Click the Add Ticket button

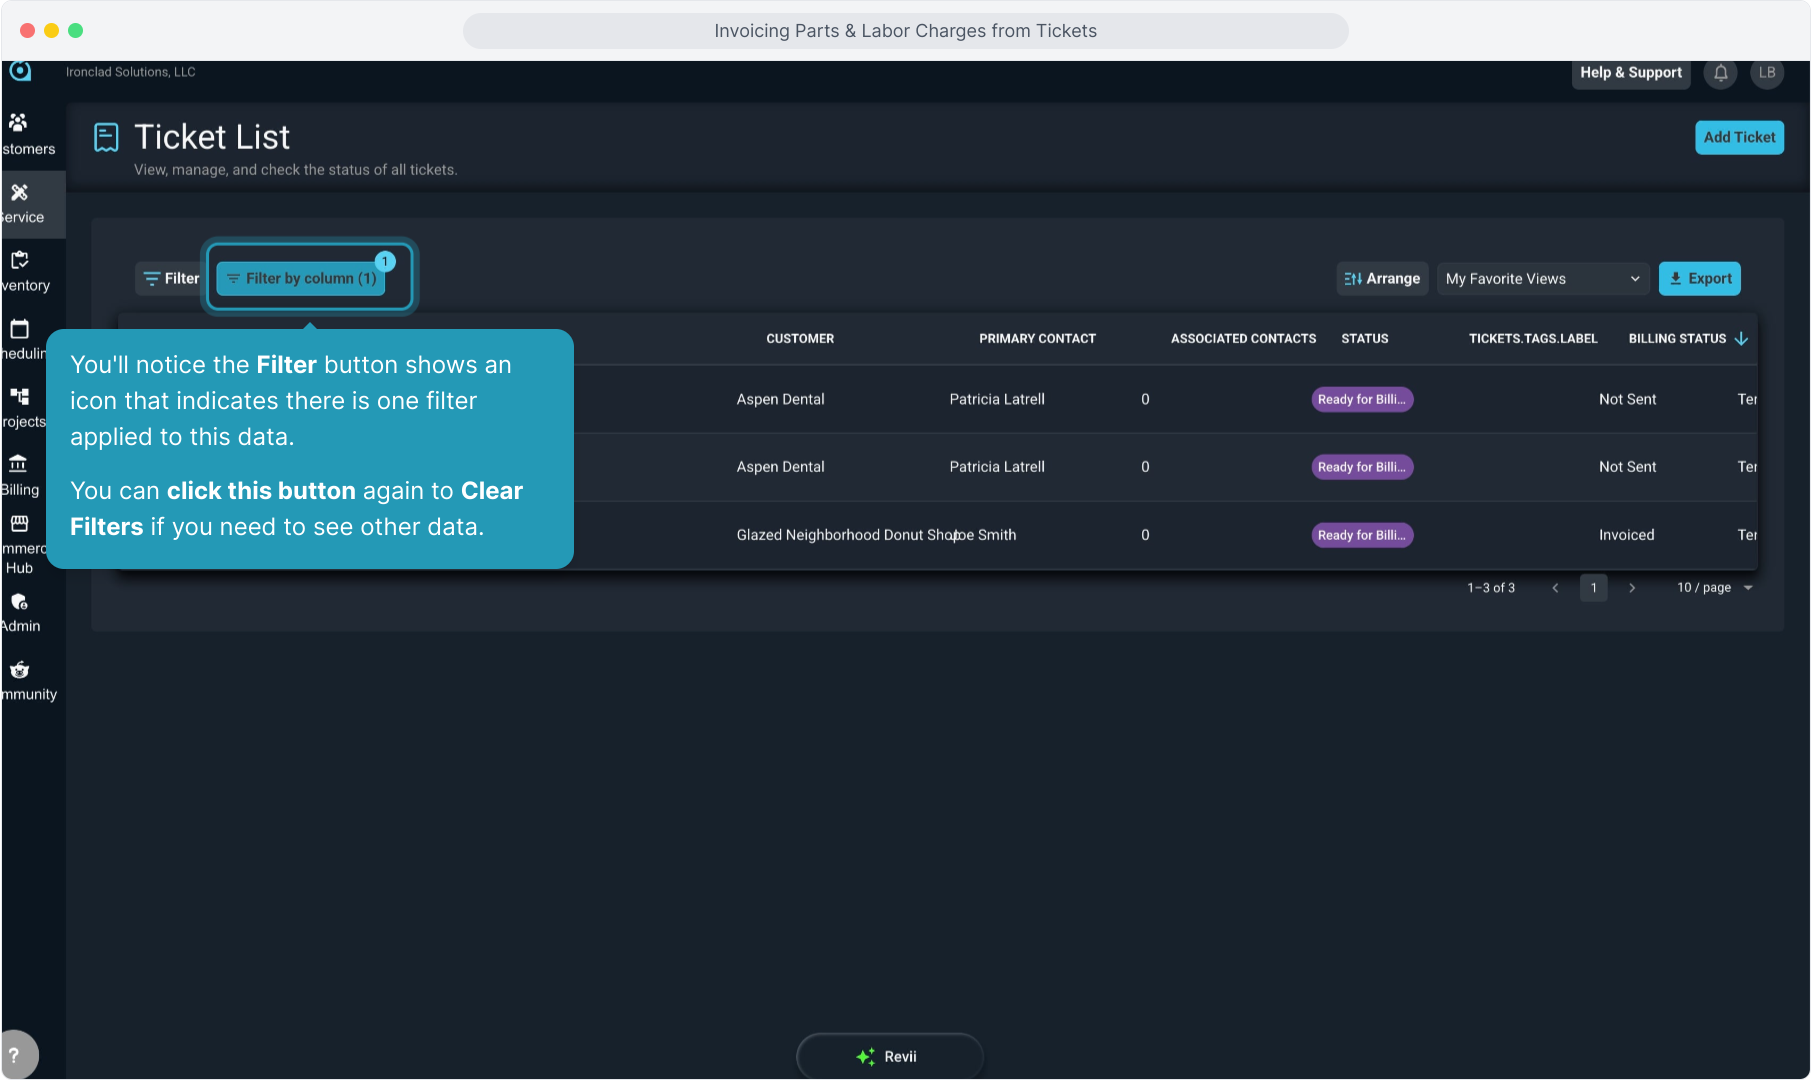[1739, 138]
